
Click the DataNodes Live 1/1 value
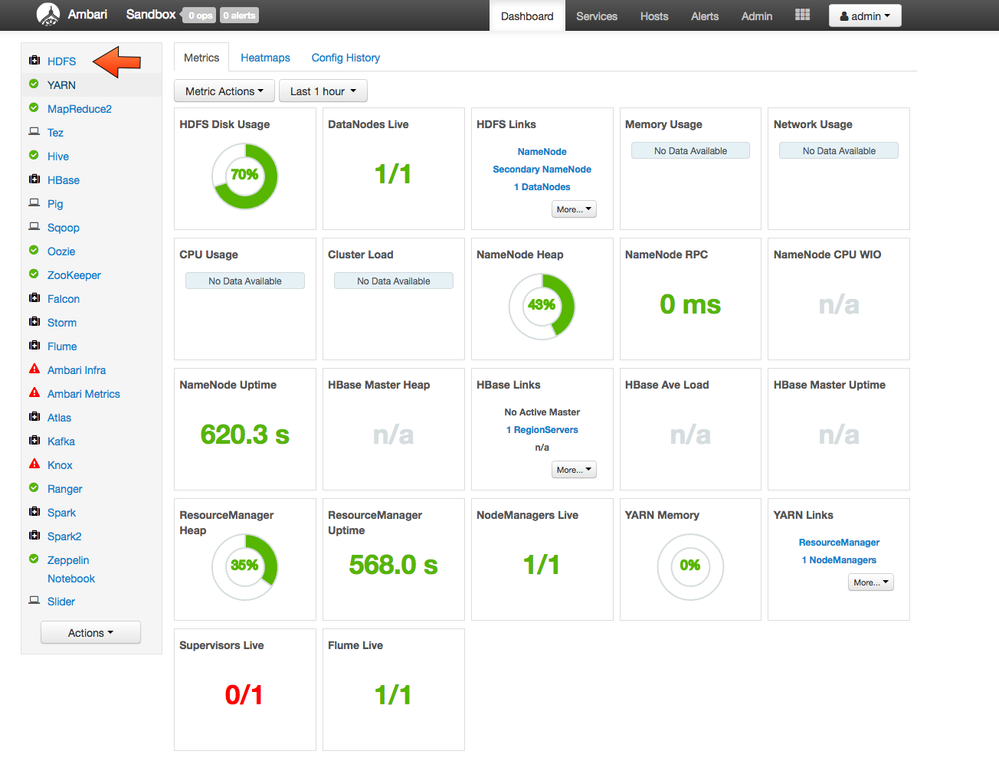(x=393, y=174)
